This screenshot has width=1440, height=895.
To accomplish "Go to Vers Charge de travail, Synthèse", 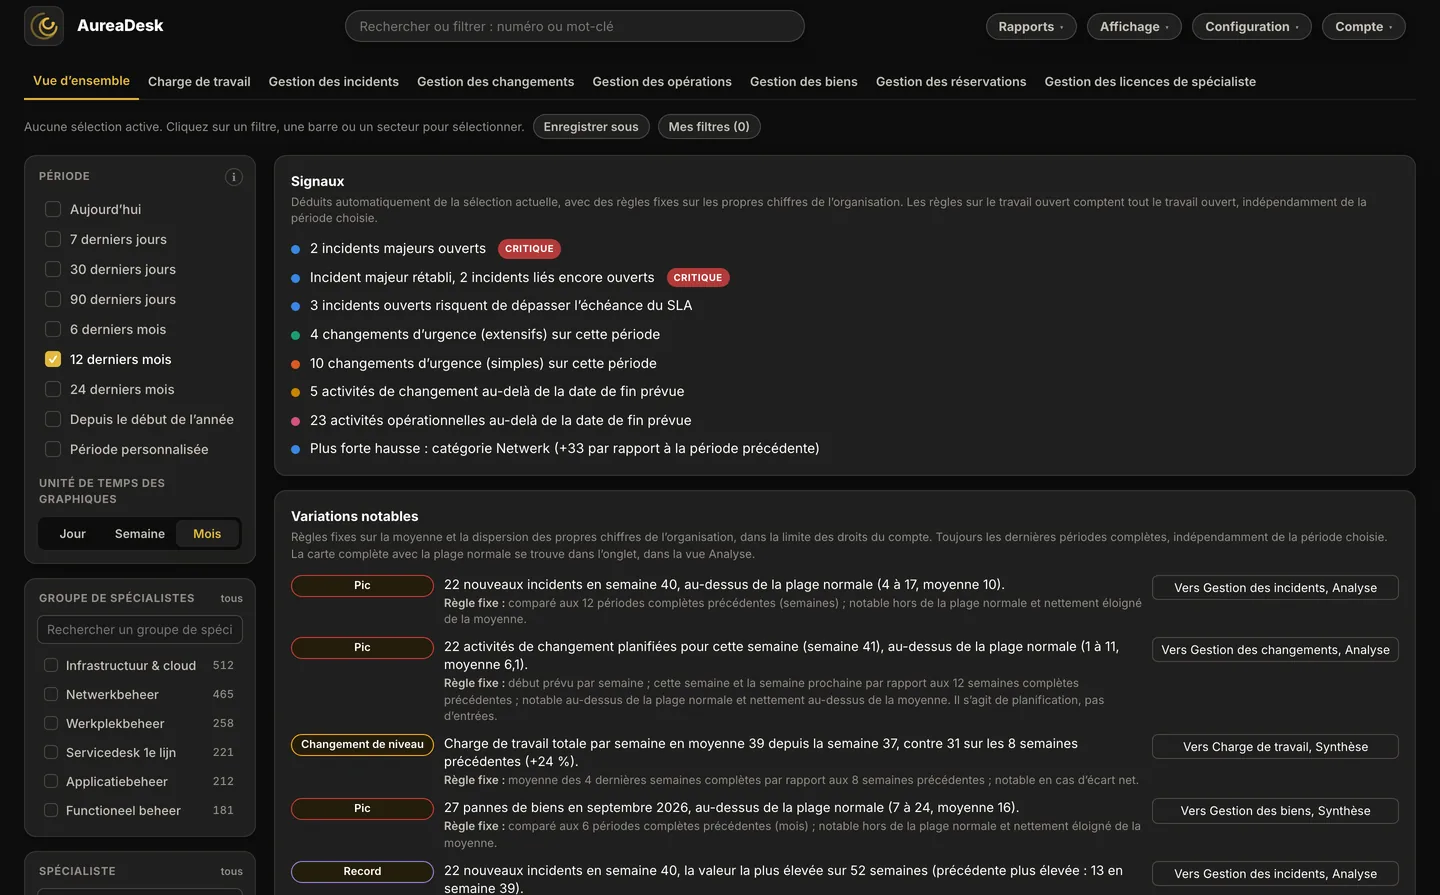I will 1275,747.
